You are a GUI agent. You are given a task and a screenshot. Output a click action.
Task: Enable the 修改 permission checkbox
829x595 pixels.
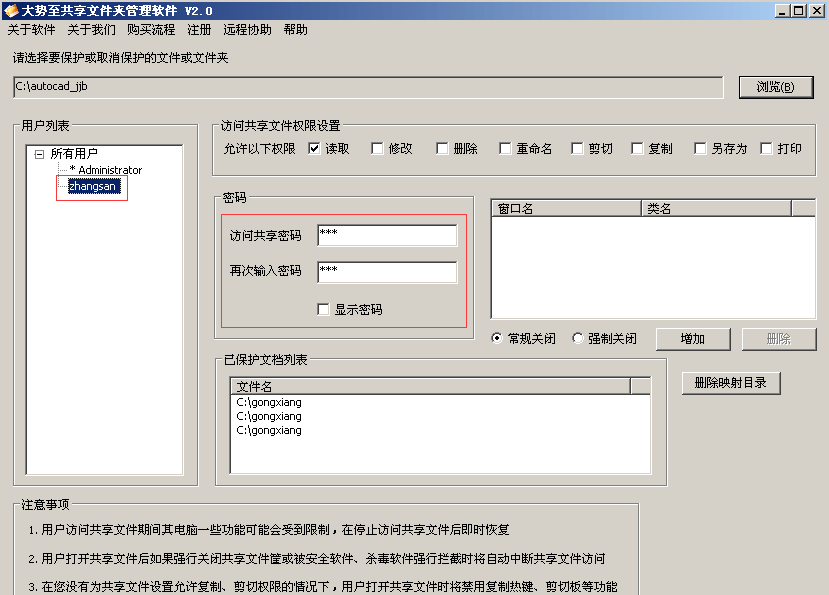coord(377,149)
